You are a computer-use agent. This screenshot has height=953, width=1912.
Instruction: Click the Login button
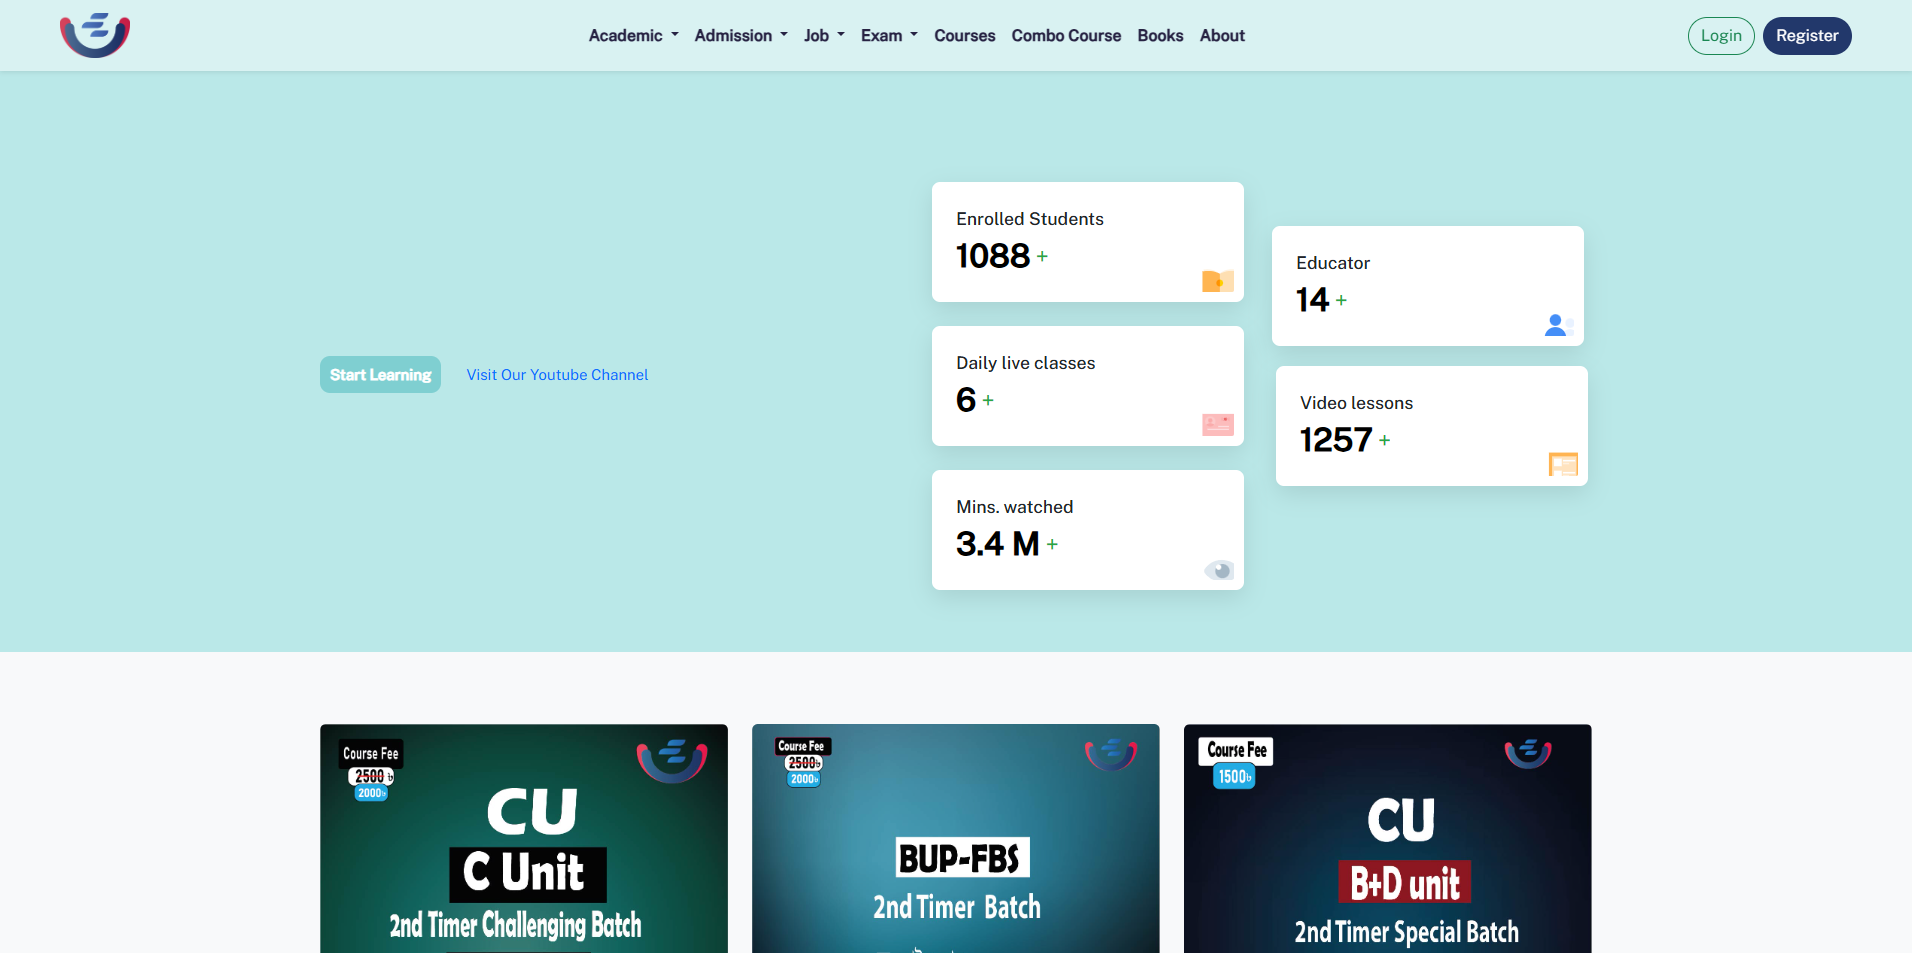click(x=1721, y=36)
